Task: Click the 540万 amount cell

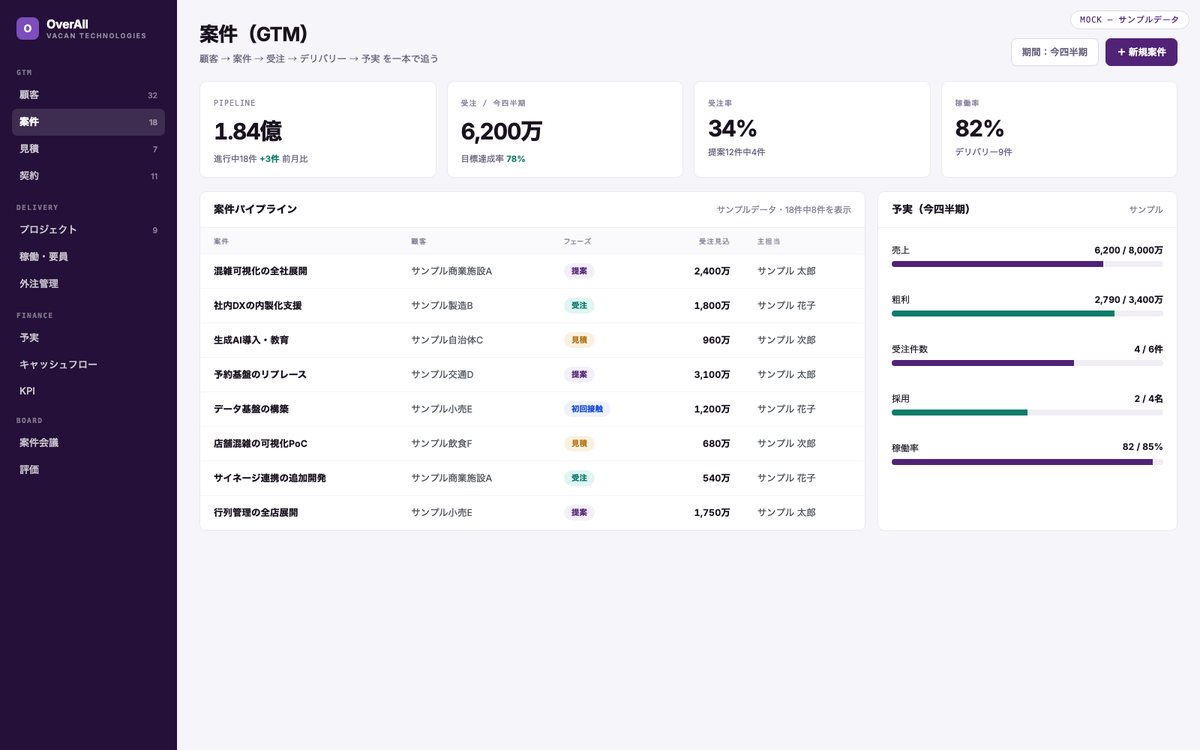Action: pos(716,478)
